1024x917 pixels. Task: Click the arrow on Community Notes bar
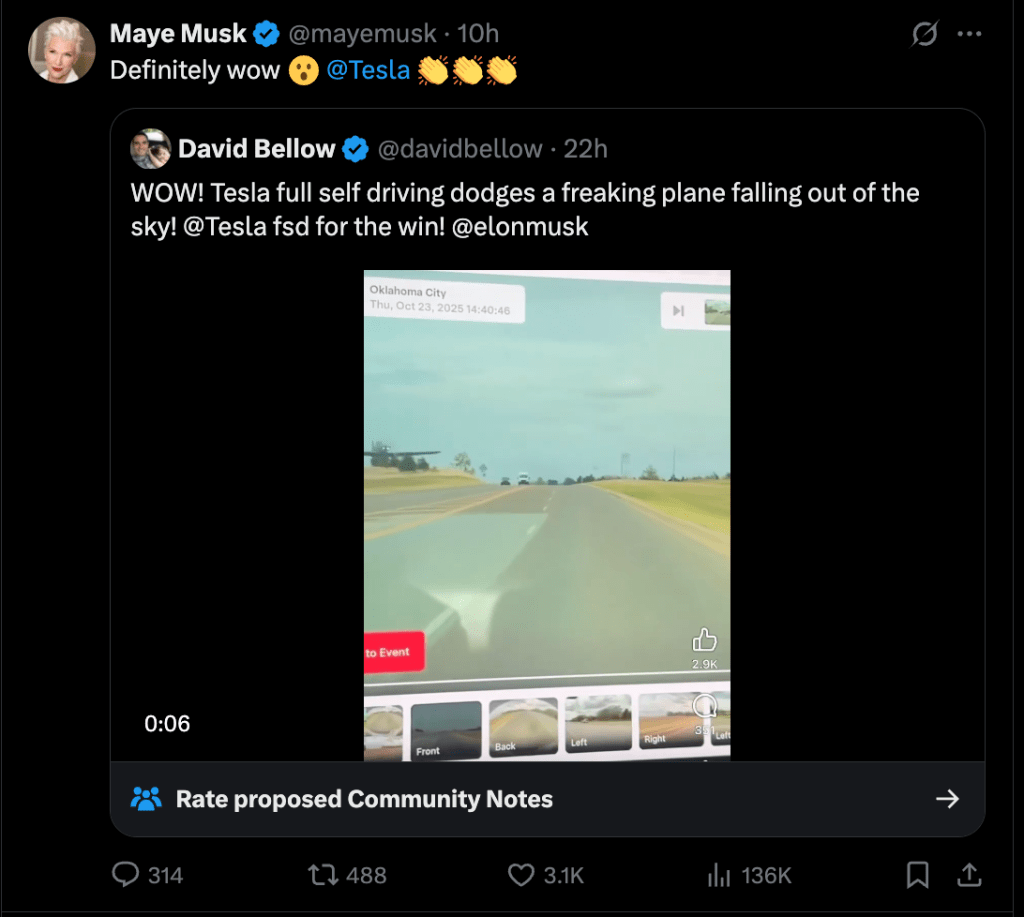coord(946,799)
